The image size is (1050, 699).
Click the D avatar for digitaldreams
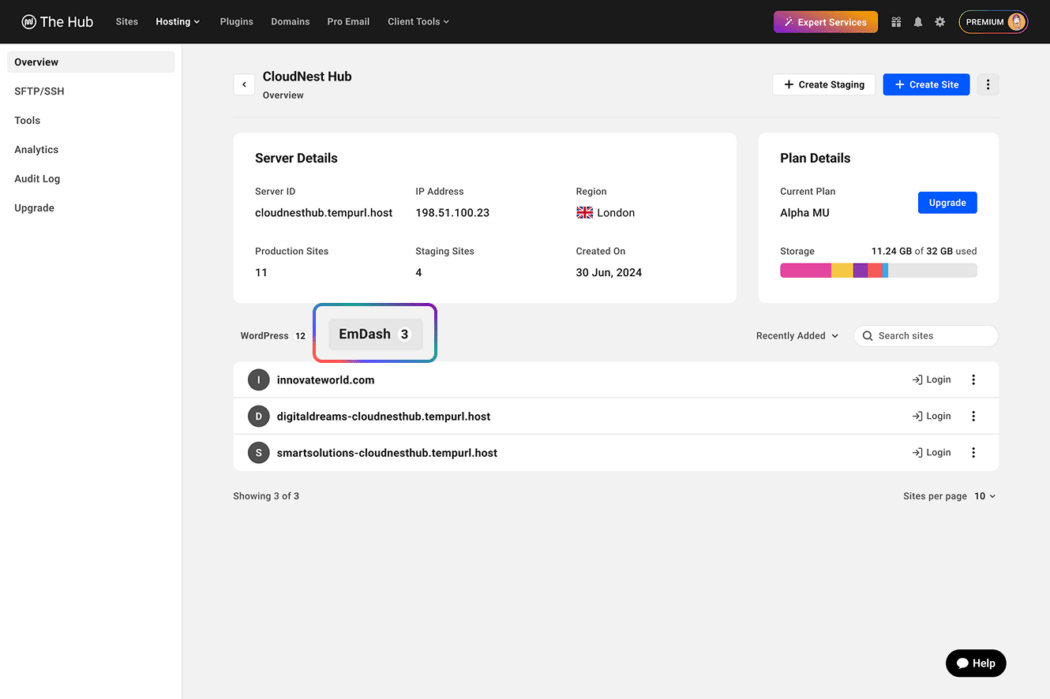[258, 416]
